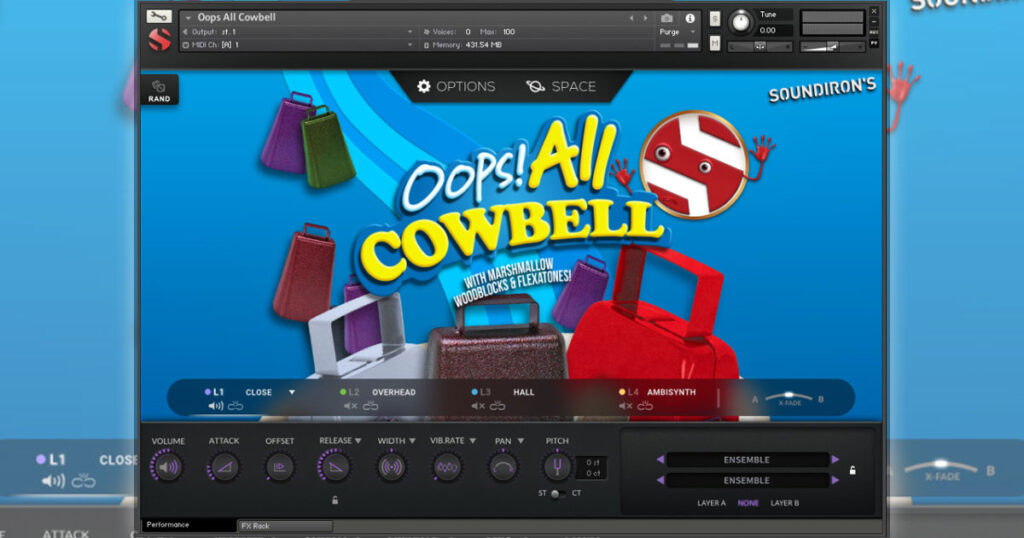
Task: Unmute the L4 Ambisynth layer
Action: pos(626,406)
